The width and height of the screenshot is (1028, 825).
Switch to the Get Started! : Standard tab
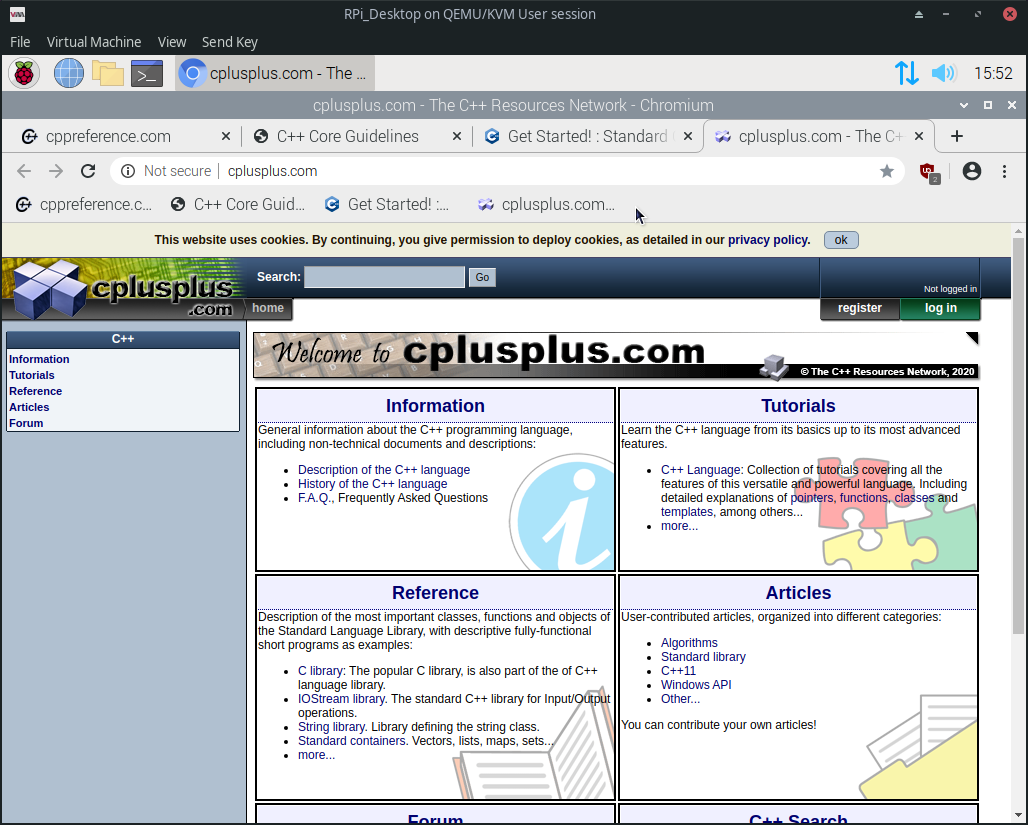click(x=587, y=136)
